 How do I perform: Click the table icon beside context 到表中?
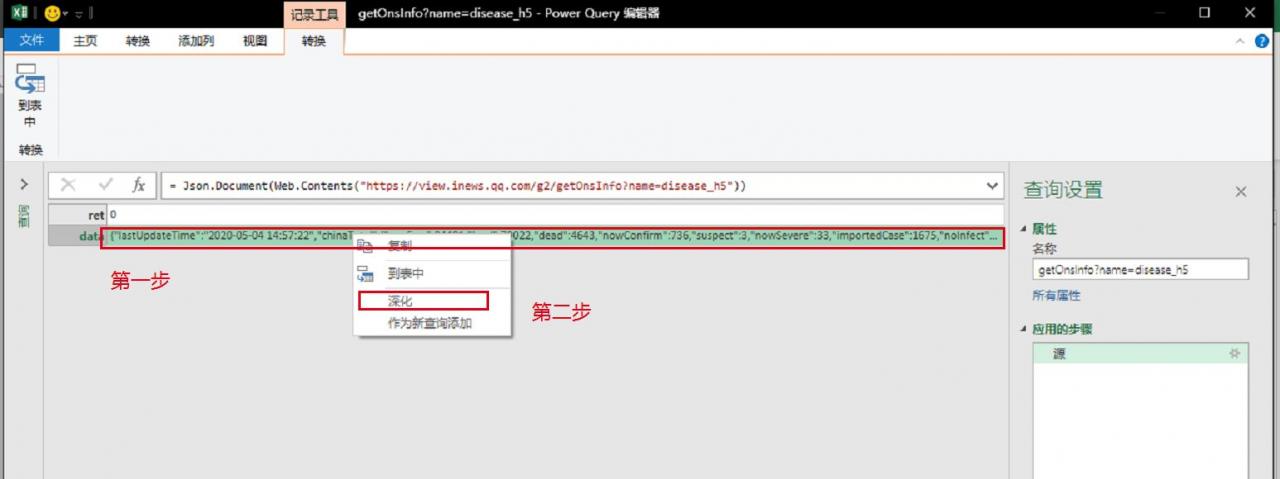[x=364, y=274]
